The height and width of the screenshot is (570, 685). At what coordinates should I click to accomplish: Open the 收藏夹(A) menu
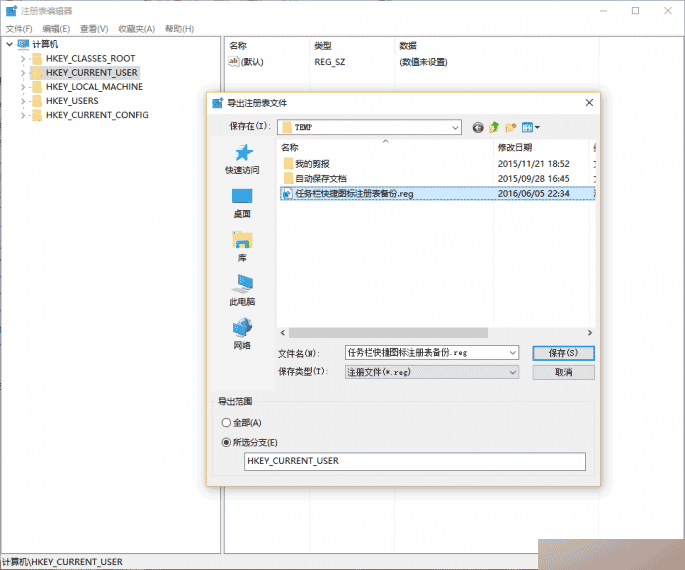point(137,29)
